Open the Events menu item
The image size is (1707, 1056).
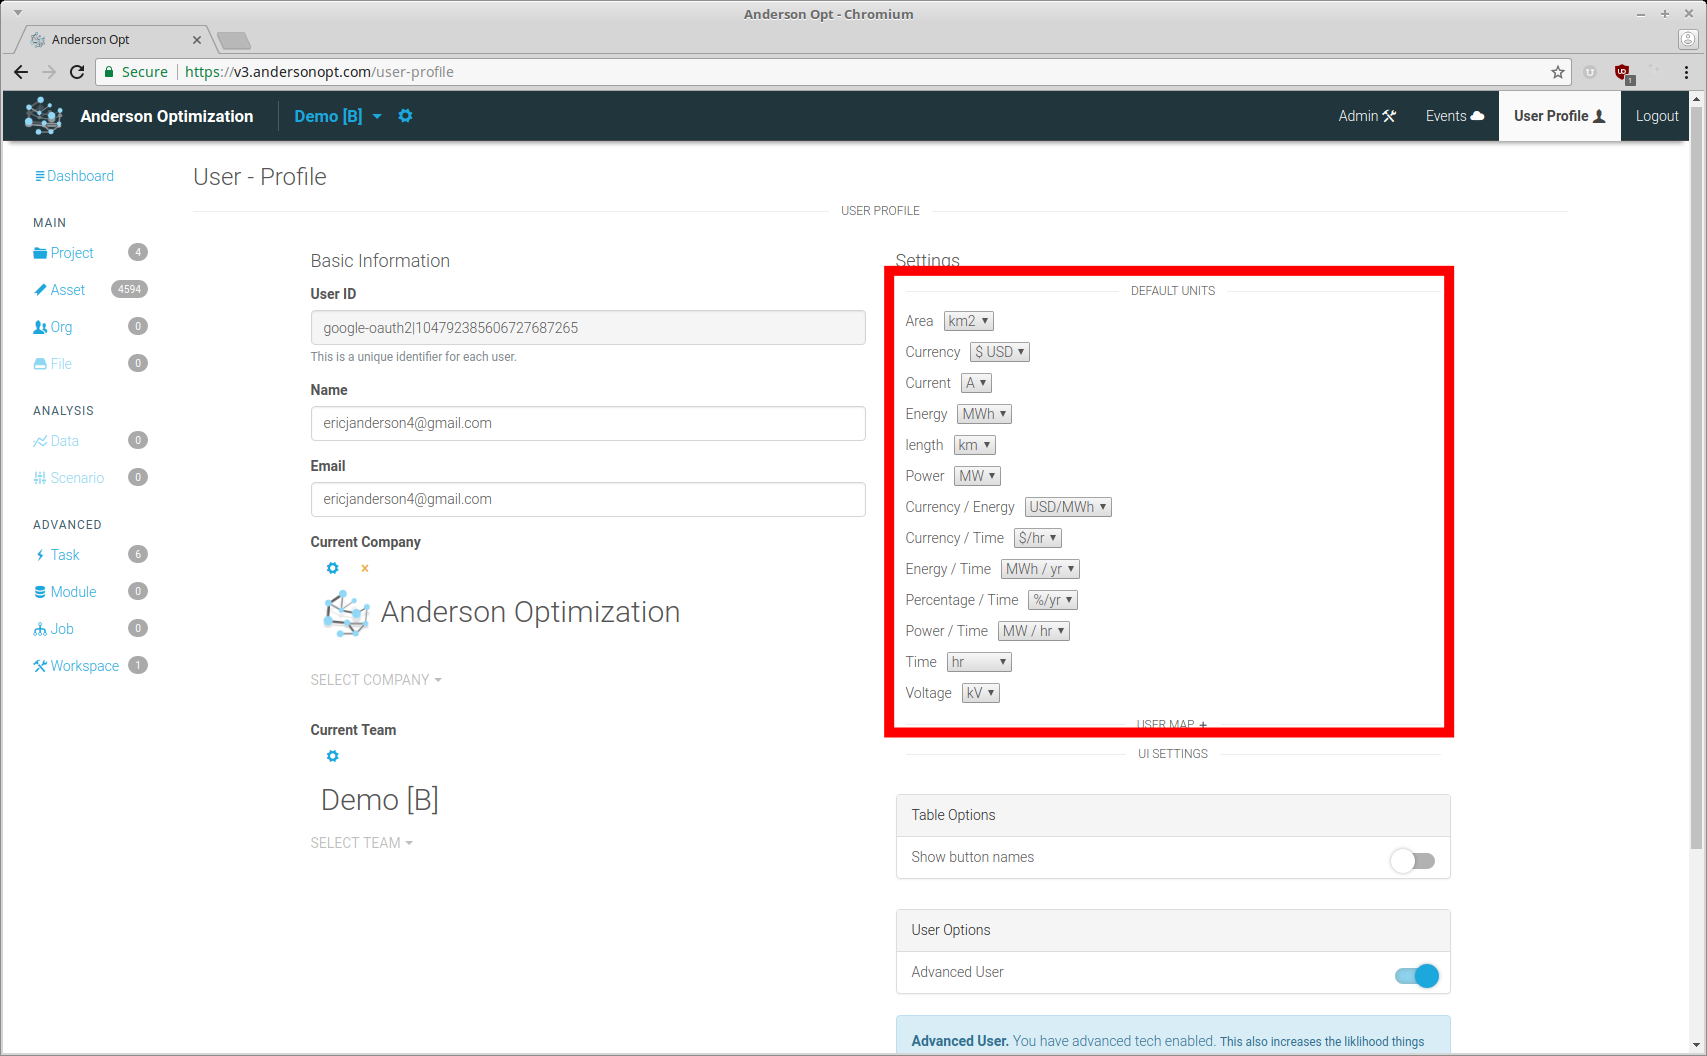[1454, 116]
